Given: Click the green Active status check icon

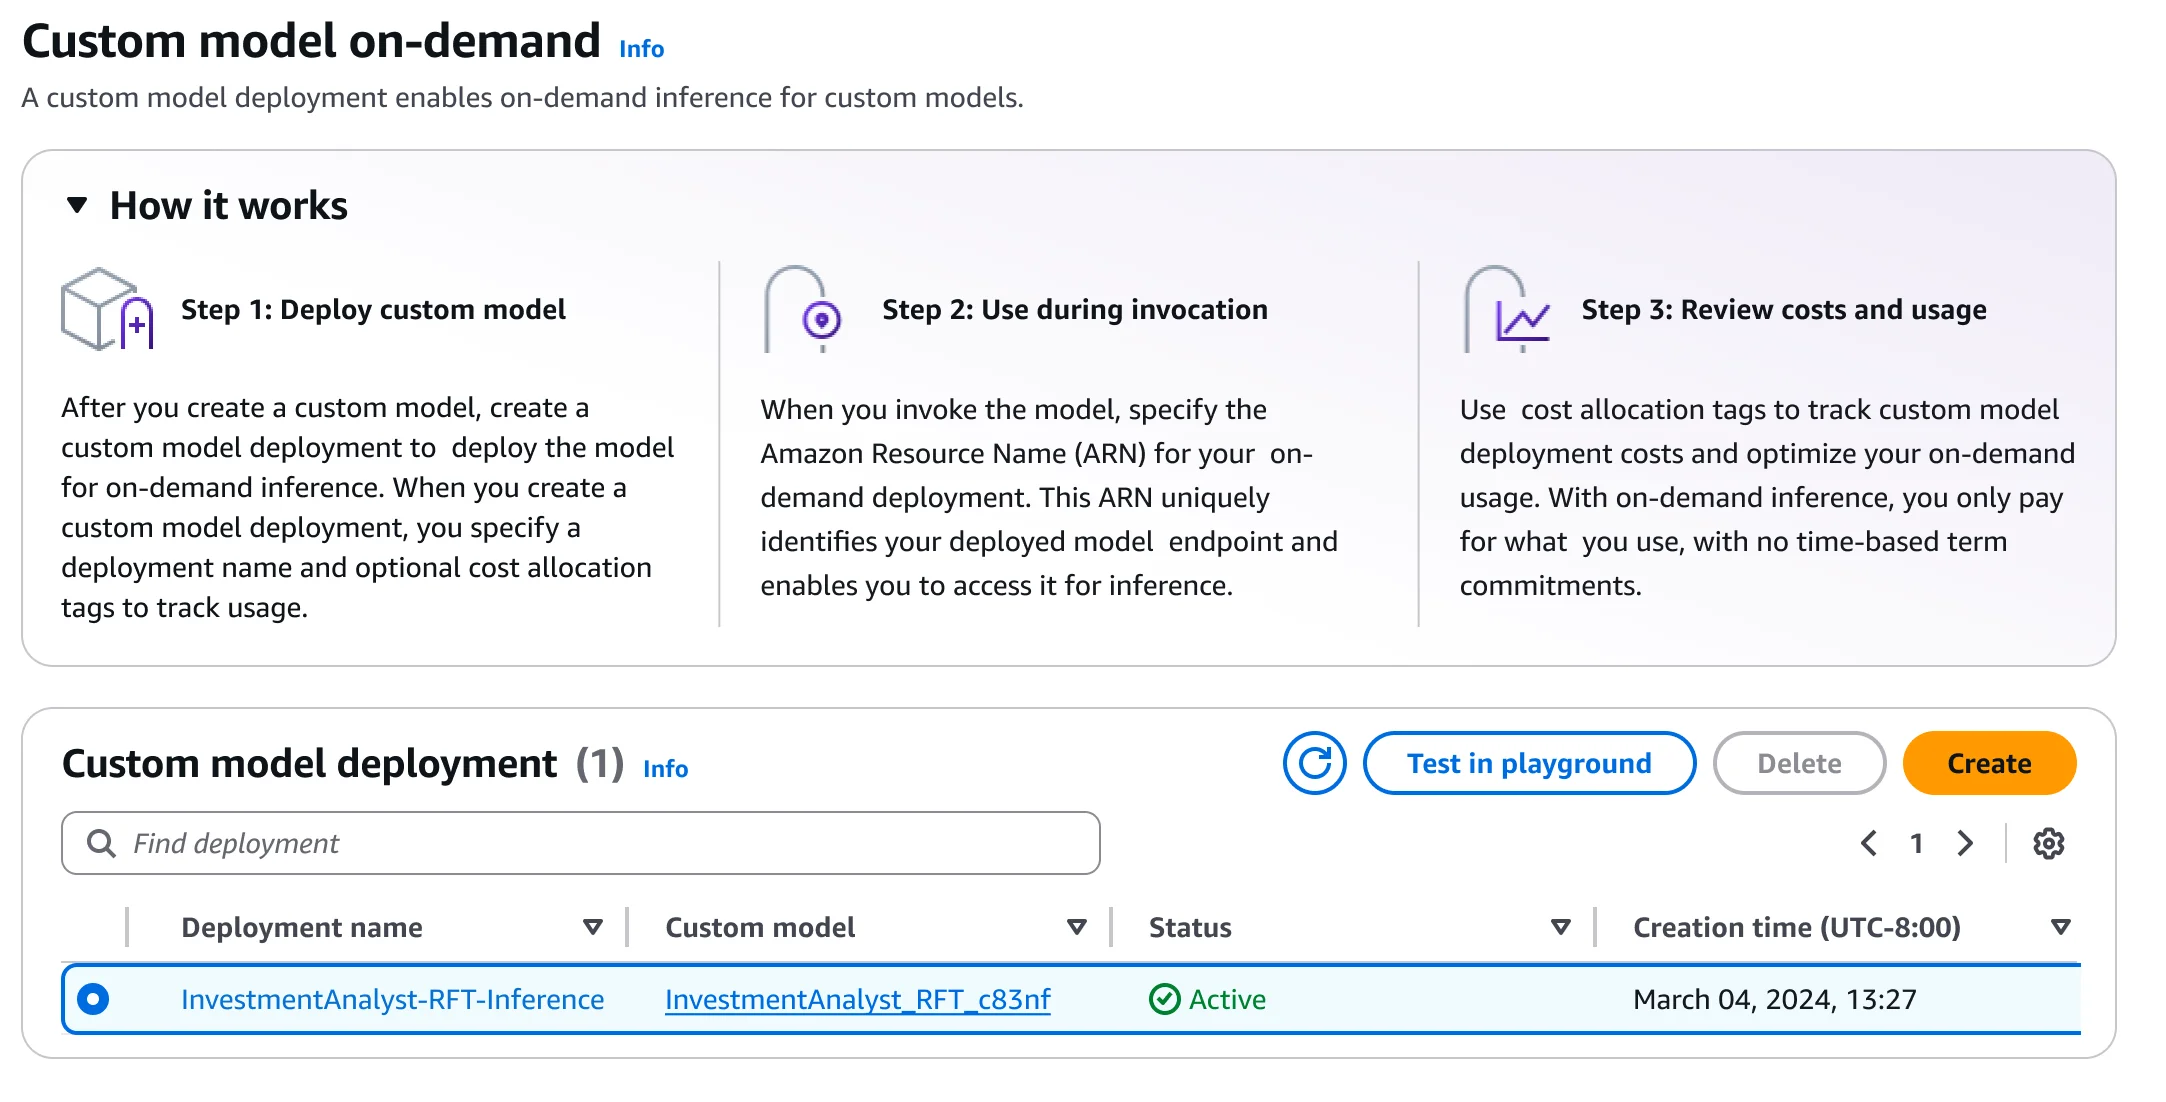Looking at the screenshot, I should tap(1164, 999).
